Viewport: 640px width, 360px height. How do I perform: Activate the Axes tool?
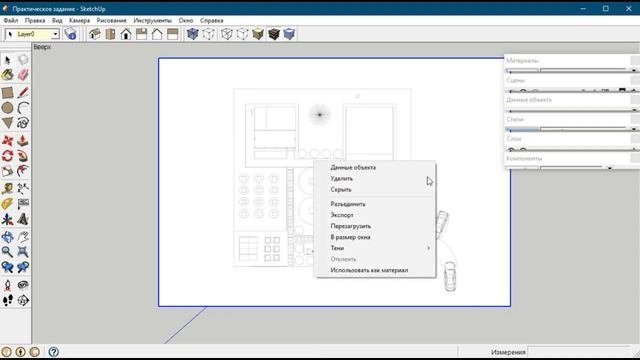coord(7,219)
